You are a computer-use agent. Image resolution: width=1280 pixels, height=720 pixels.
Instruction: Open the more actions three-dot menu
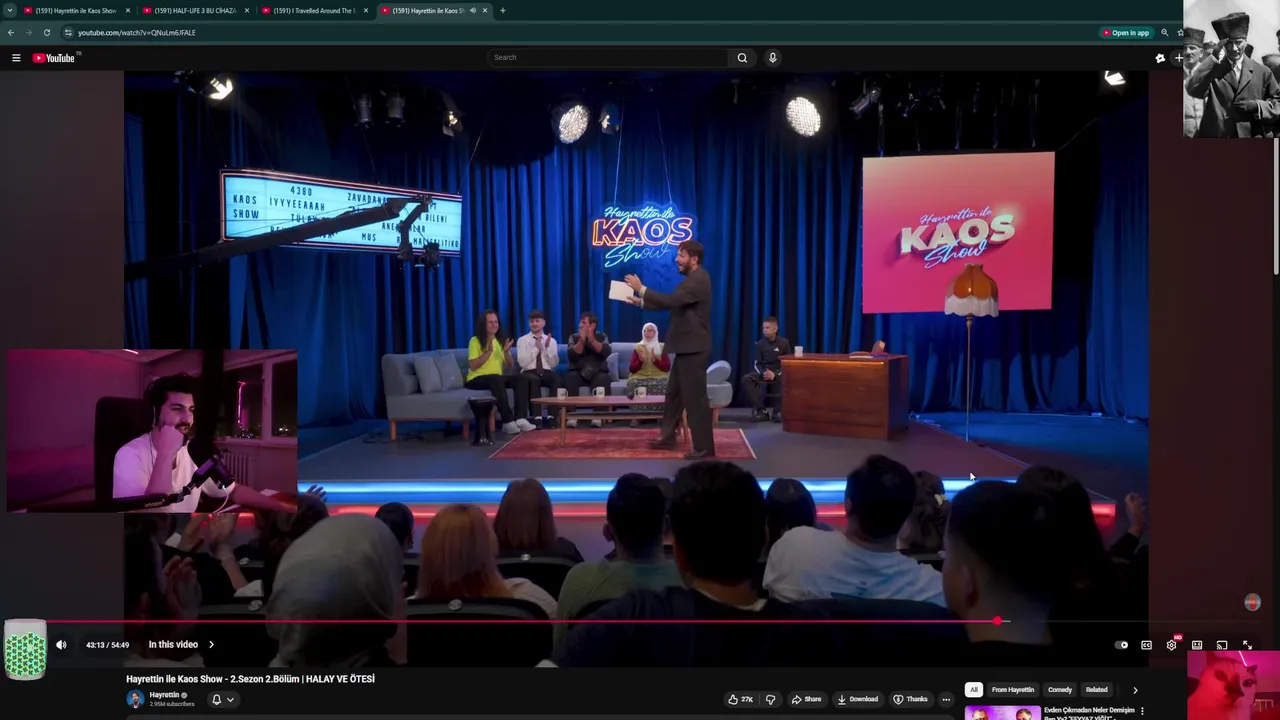click(x=946, y=699)
